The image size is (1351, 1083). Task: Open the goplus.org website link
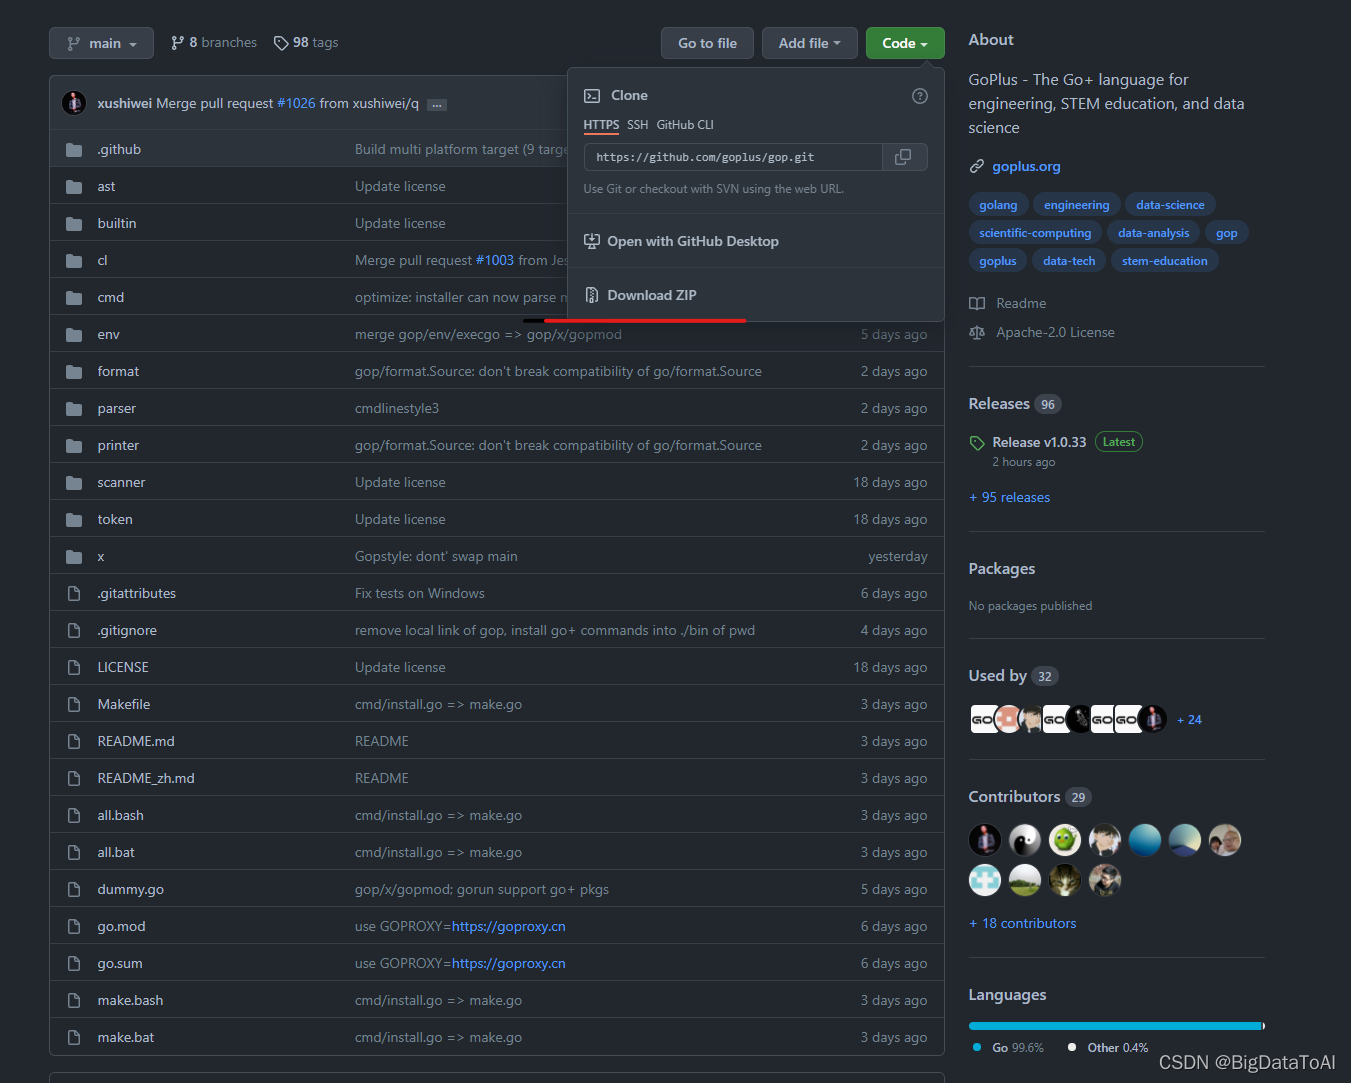(x=1026, y=166)
